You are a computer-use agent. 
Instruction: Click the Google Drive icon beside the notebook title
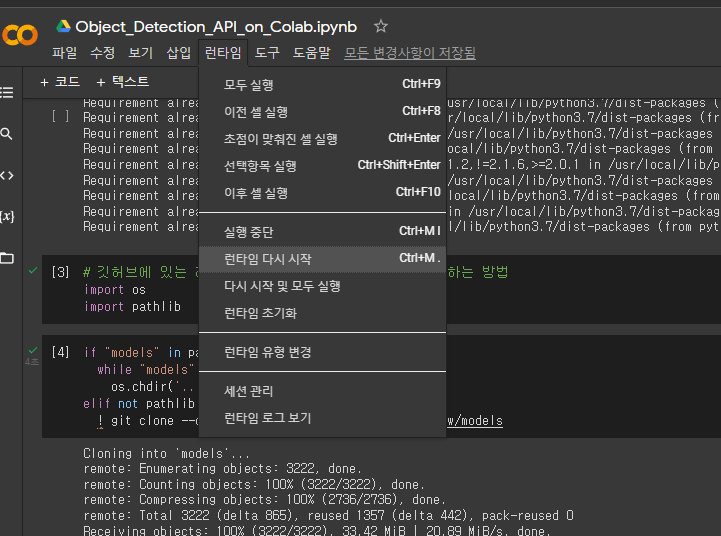[63, 26]
